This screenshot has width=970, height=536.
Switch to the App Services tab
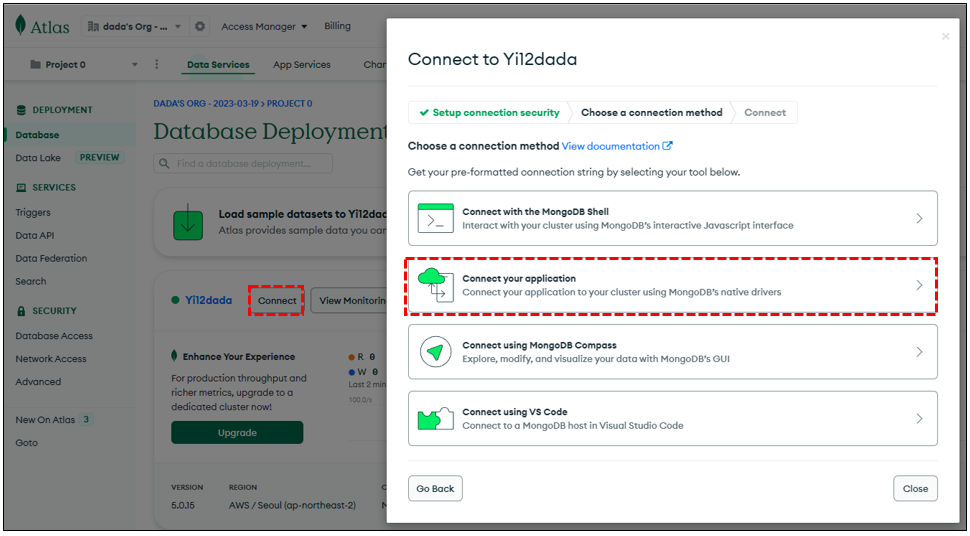[302, 64]
